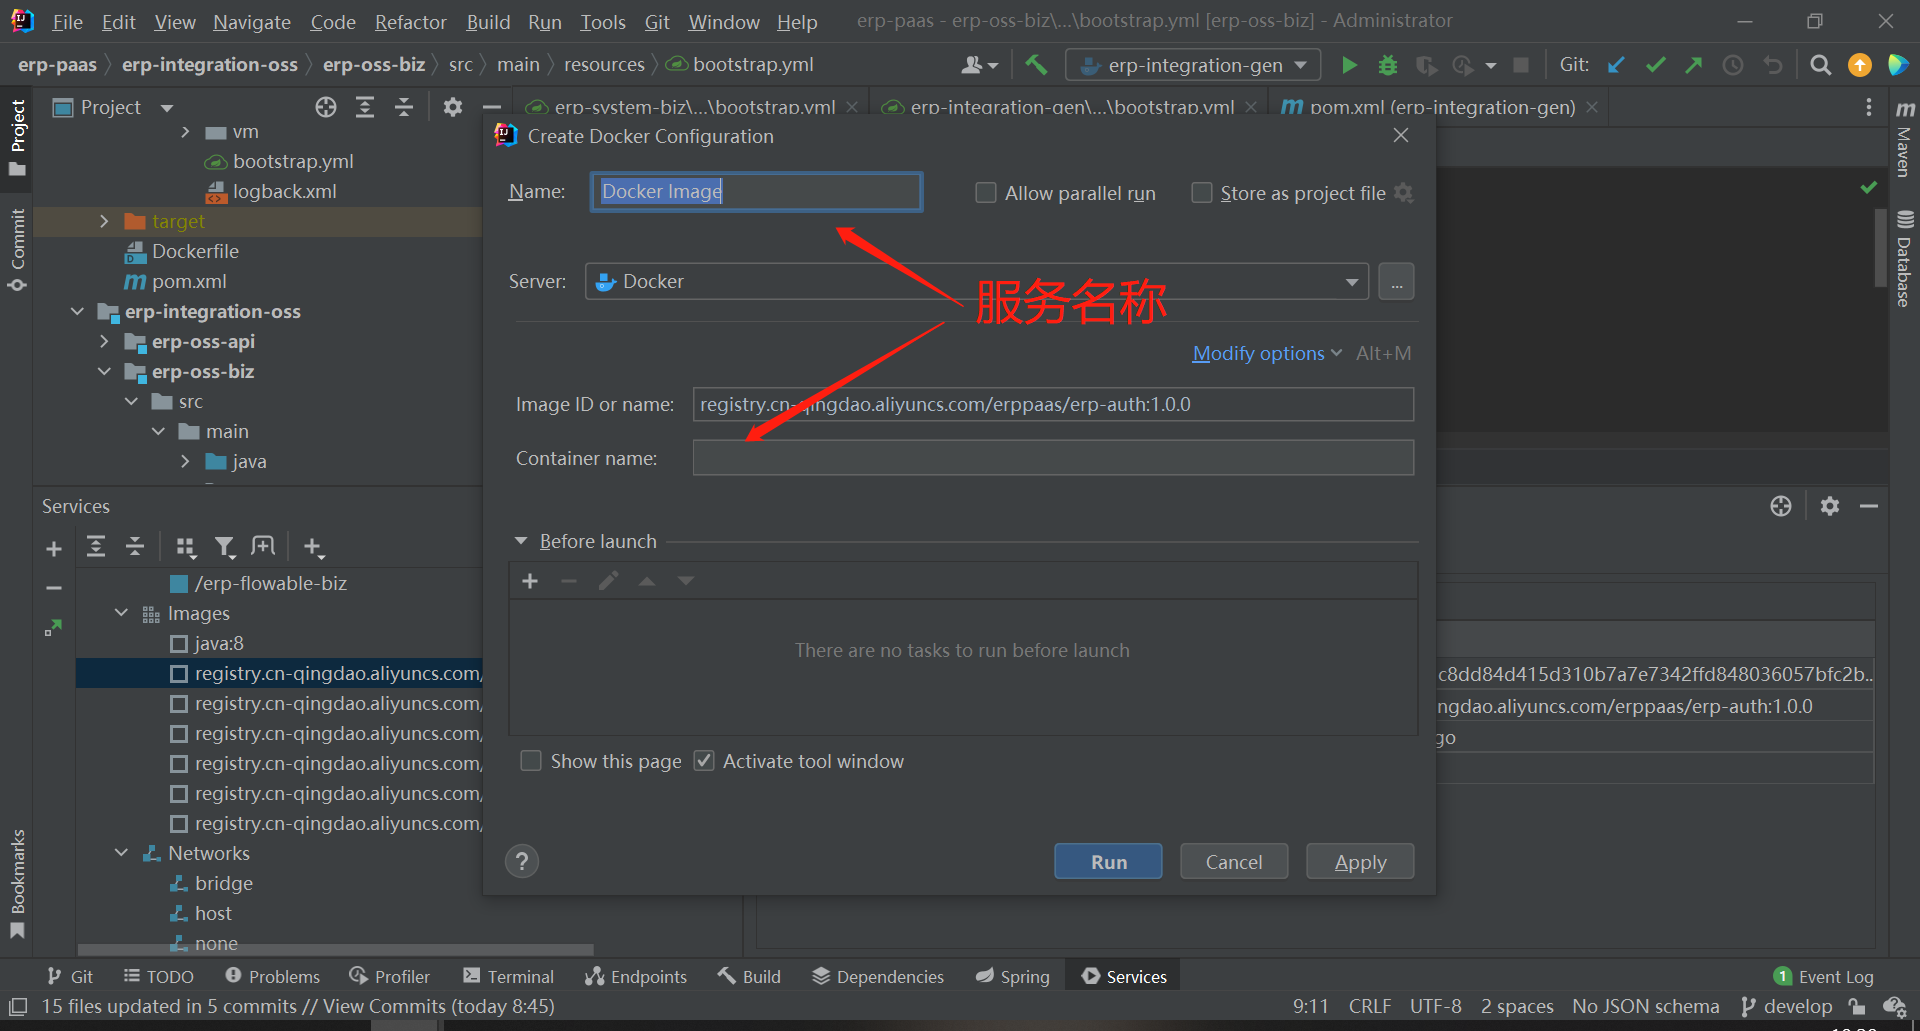The width and height of the screenshot is (1920, 1031).
Task: Click Git update project arrow icon
Action: [1616, 65]
